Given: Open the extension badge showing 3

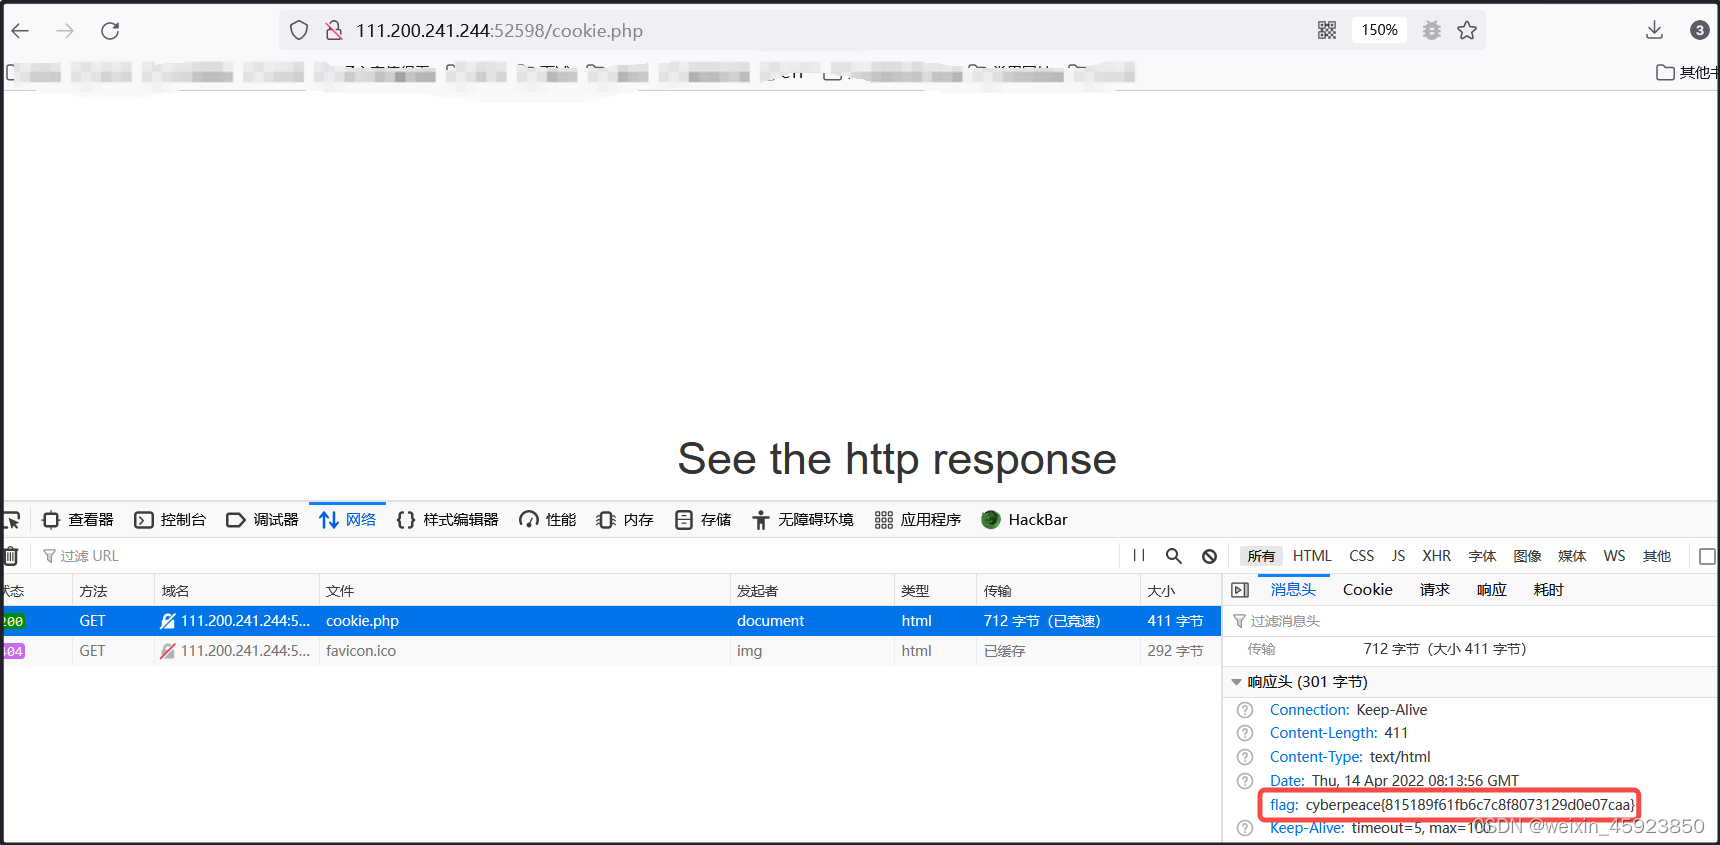Looking at the screenshot, I should click(x=1700, y=30).
